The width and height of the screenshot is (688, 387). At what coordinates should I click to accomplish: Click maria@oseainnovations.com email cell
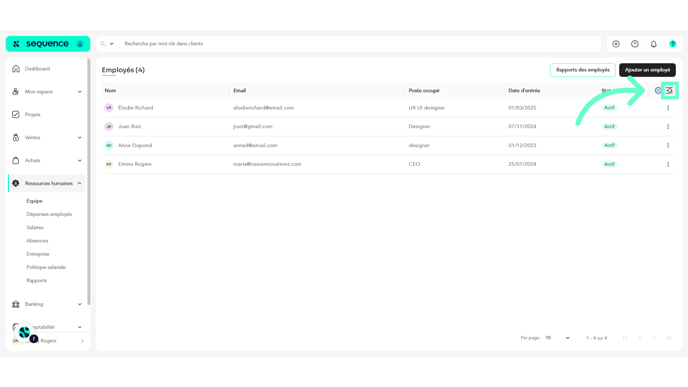267,164
